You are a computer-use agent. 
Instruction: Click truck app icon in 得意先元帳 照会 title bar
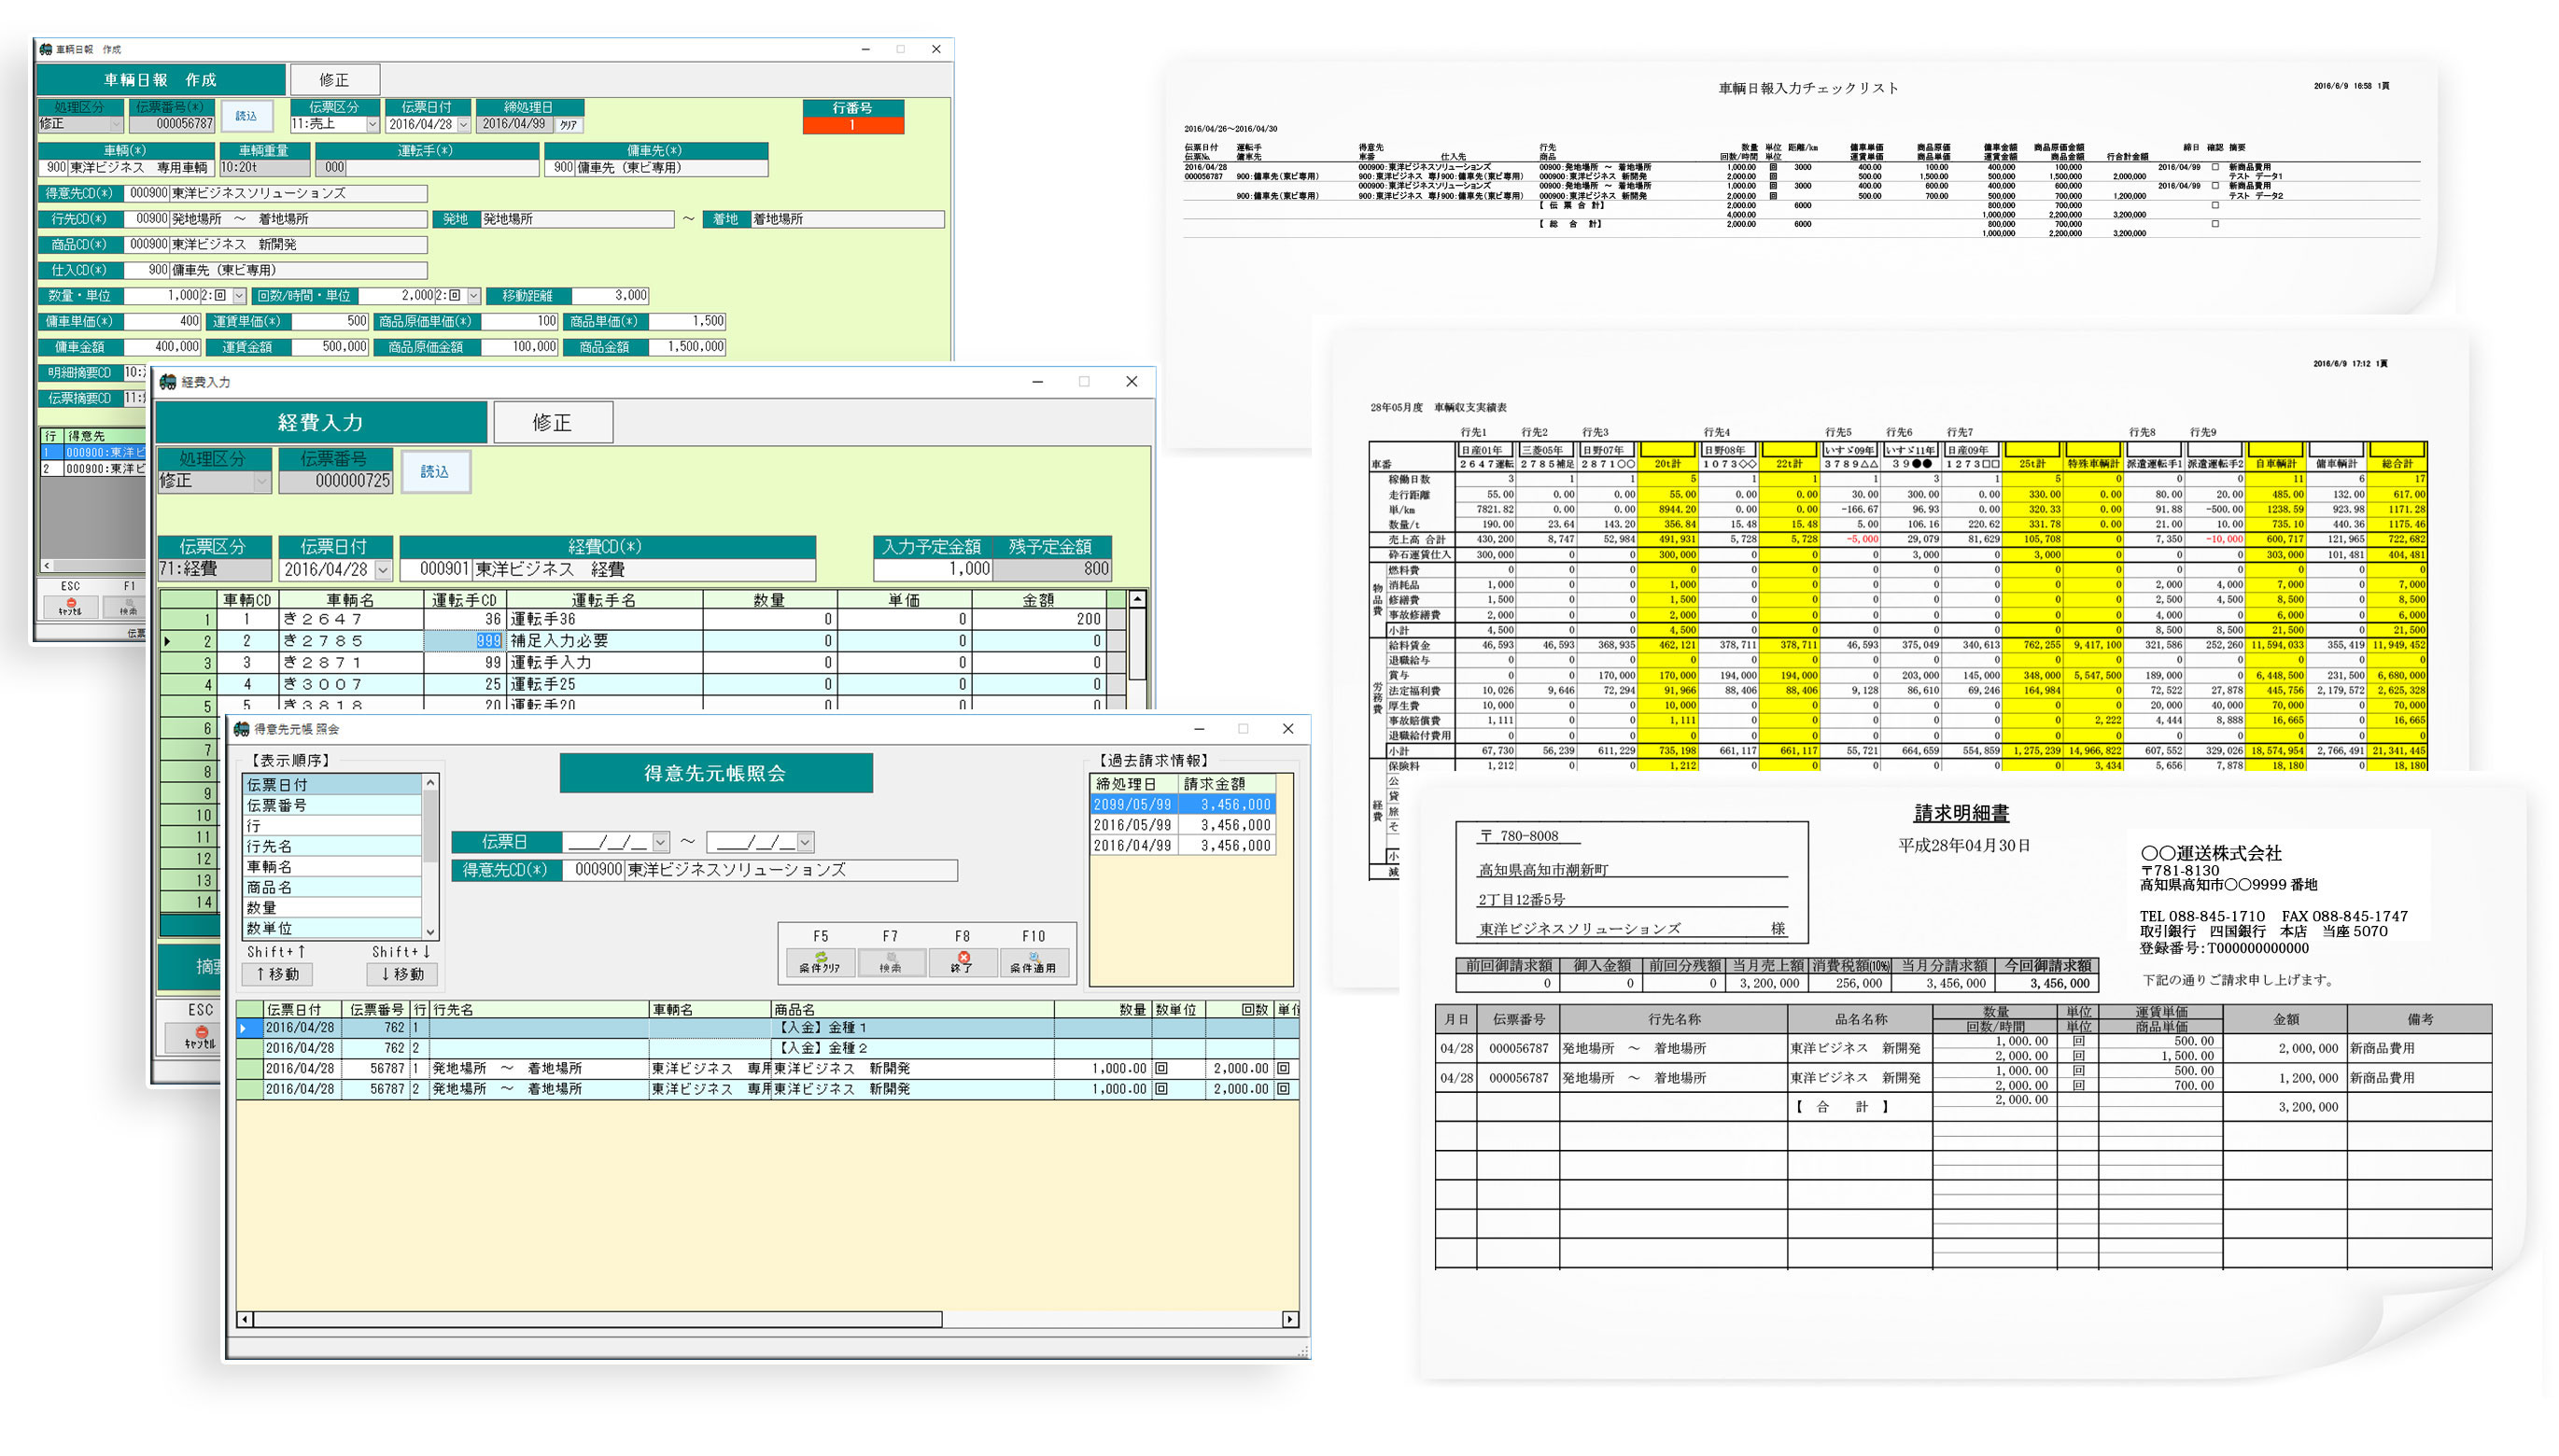click(x=241, y=729)
